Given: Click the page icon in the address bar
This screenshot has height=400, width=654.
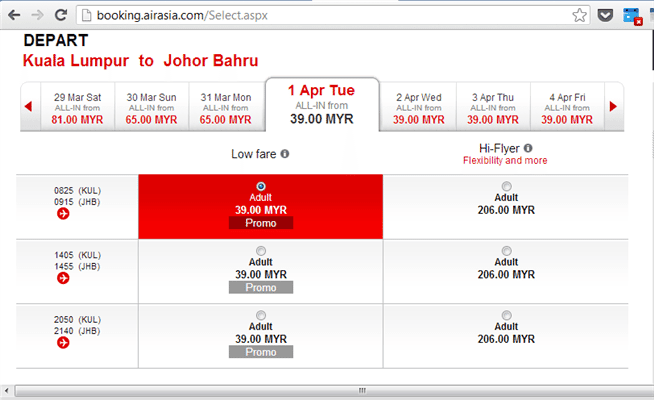Looking at the screenshot, I should [86, 15].
